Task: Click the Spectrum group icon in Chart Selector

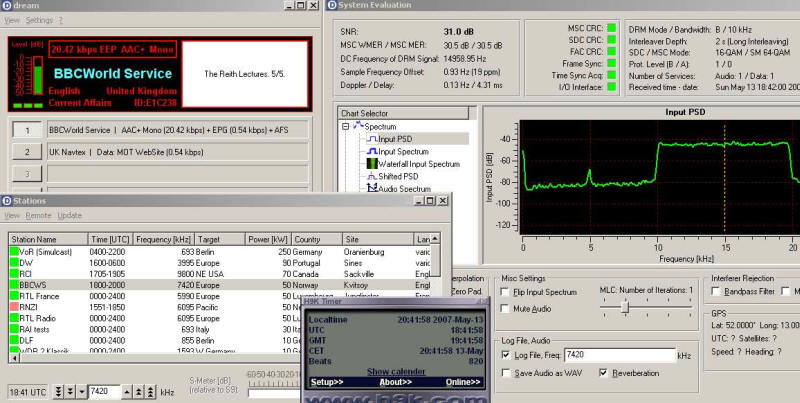Action: pos(358,126)
